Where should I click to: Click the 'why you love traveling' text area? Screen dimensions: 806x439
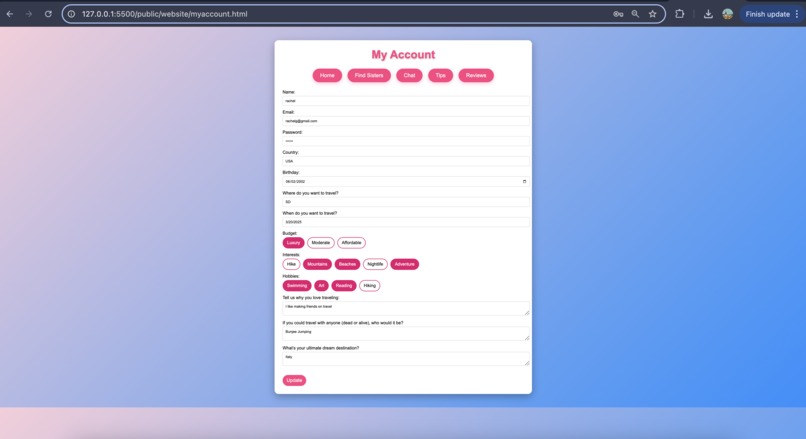[x=406, y=308]
